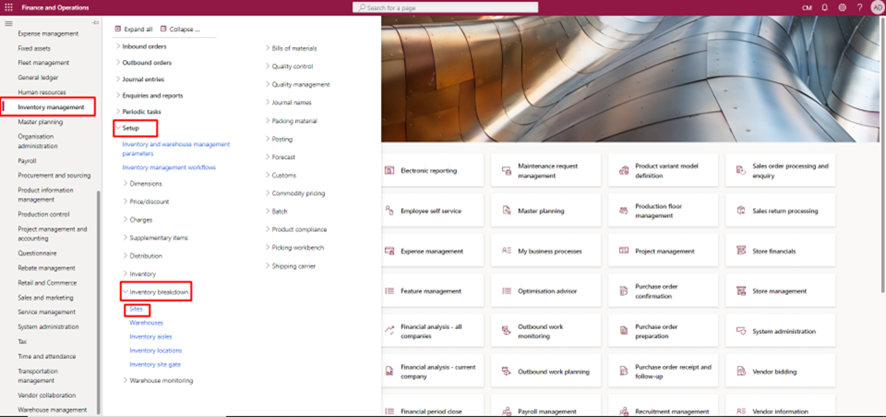Collapse the Inventory breakdown subgroup
Viewport: 886px width, 417px height.
pos(125,292)
